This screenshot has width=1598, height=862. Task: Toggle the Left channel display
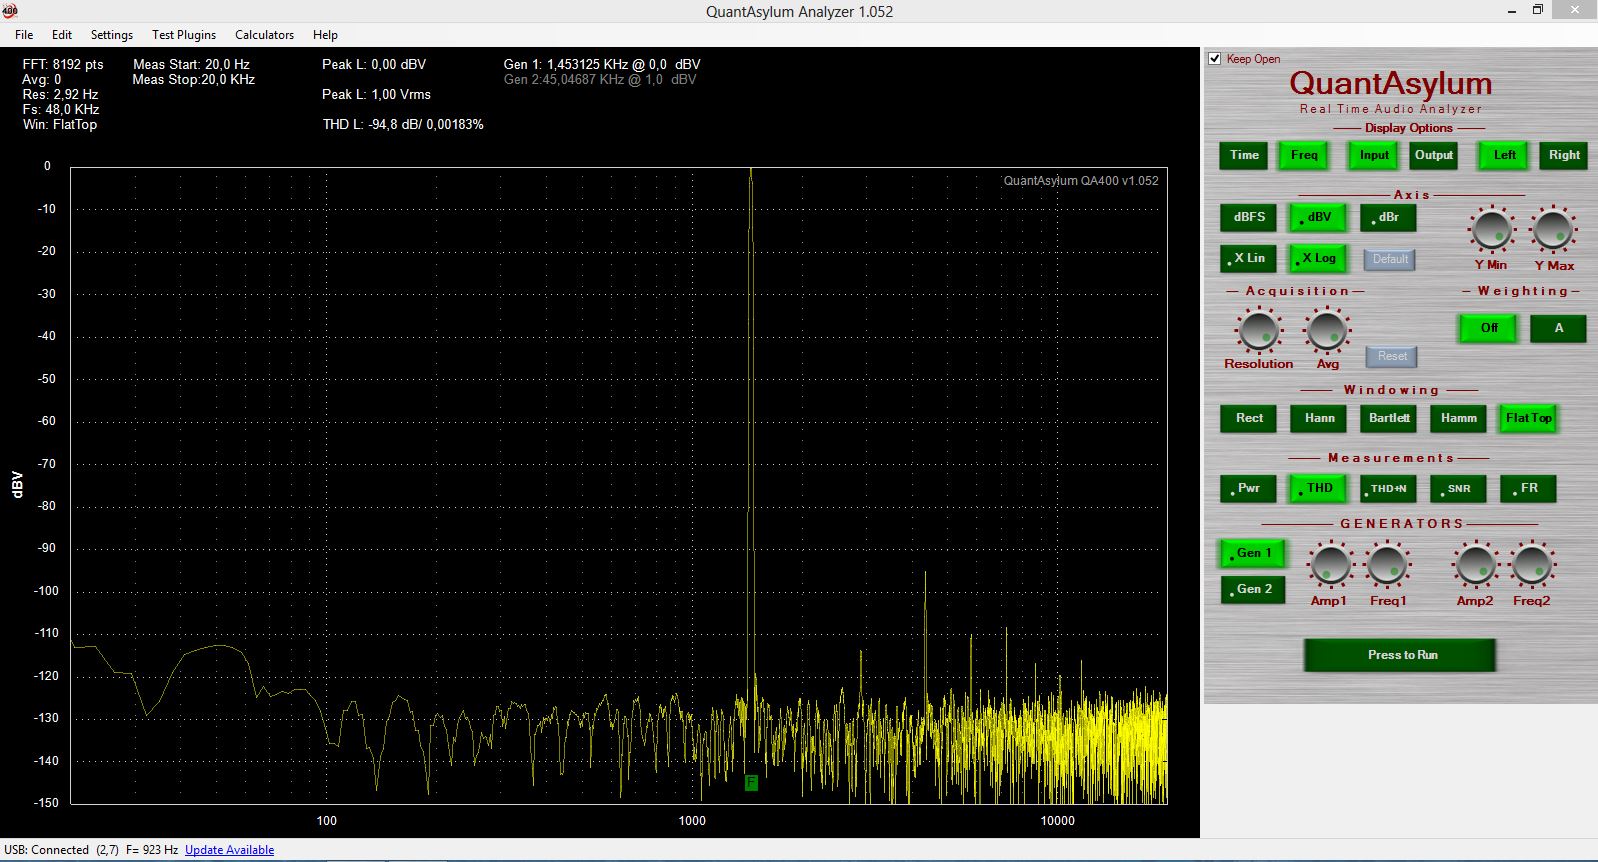(1504, 155)
